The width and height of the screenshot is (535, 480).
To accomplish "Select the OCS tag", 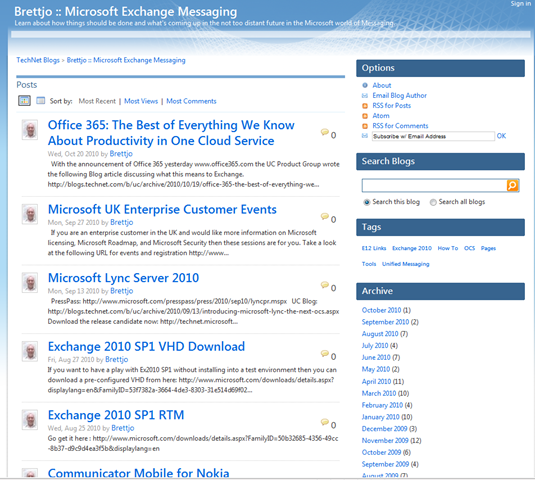I will click(469, 248).
